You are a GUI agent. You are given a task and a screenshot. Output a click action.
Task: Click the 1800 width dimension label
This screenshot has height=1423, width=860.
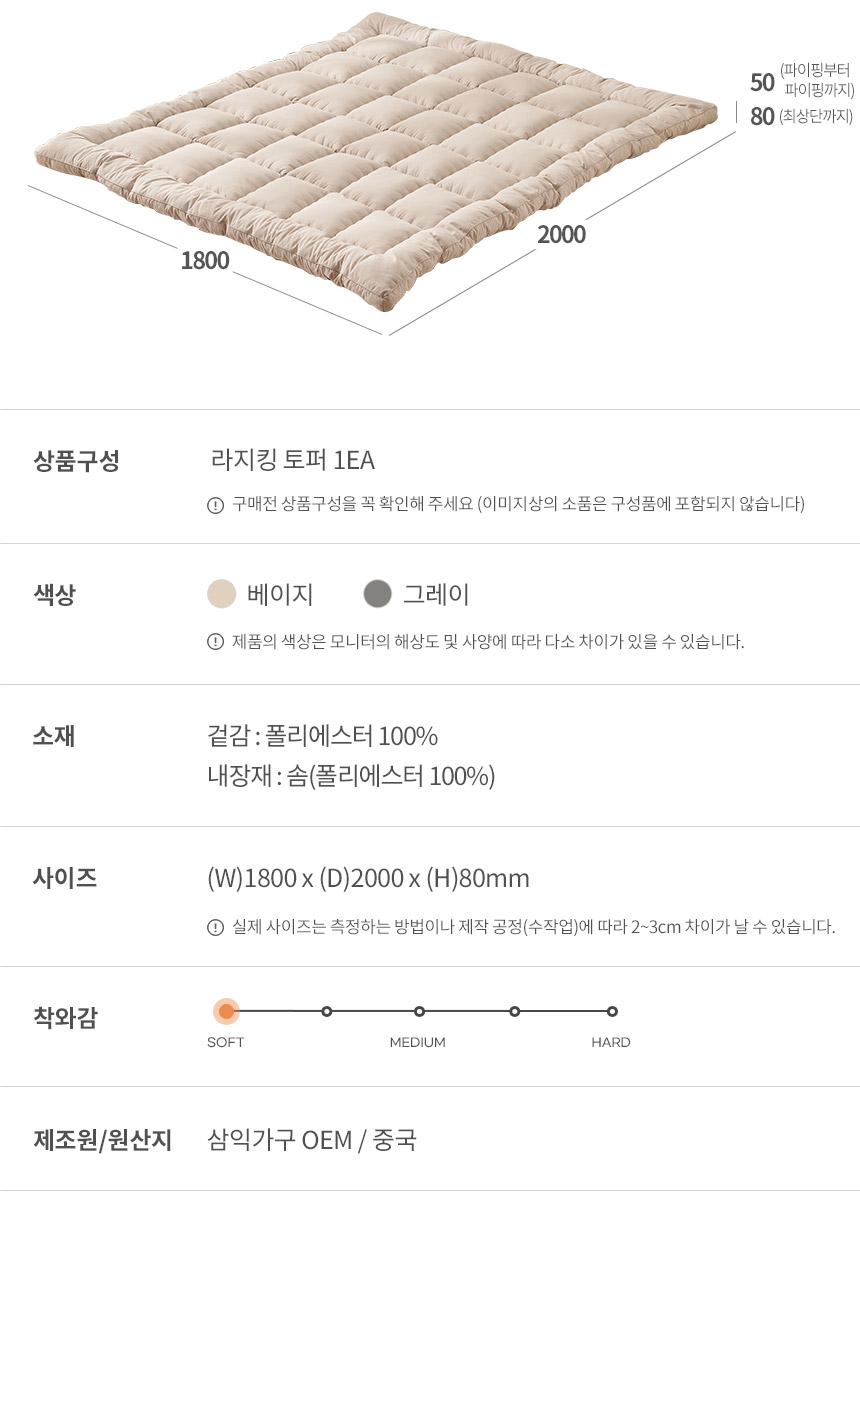(205, 261)
